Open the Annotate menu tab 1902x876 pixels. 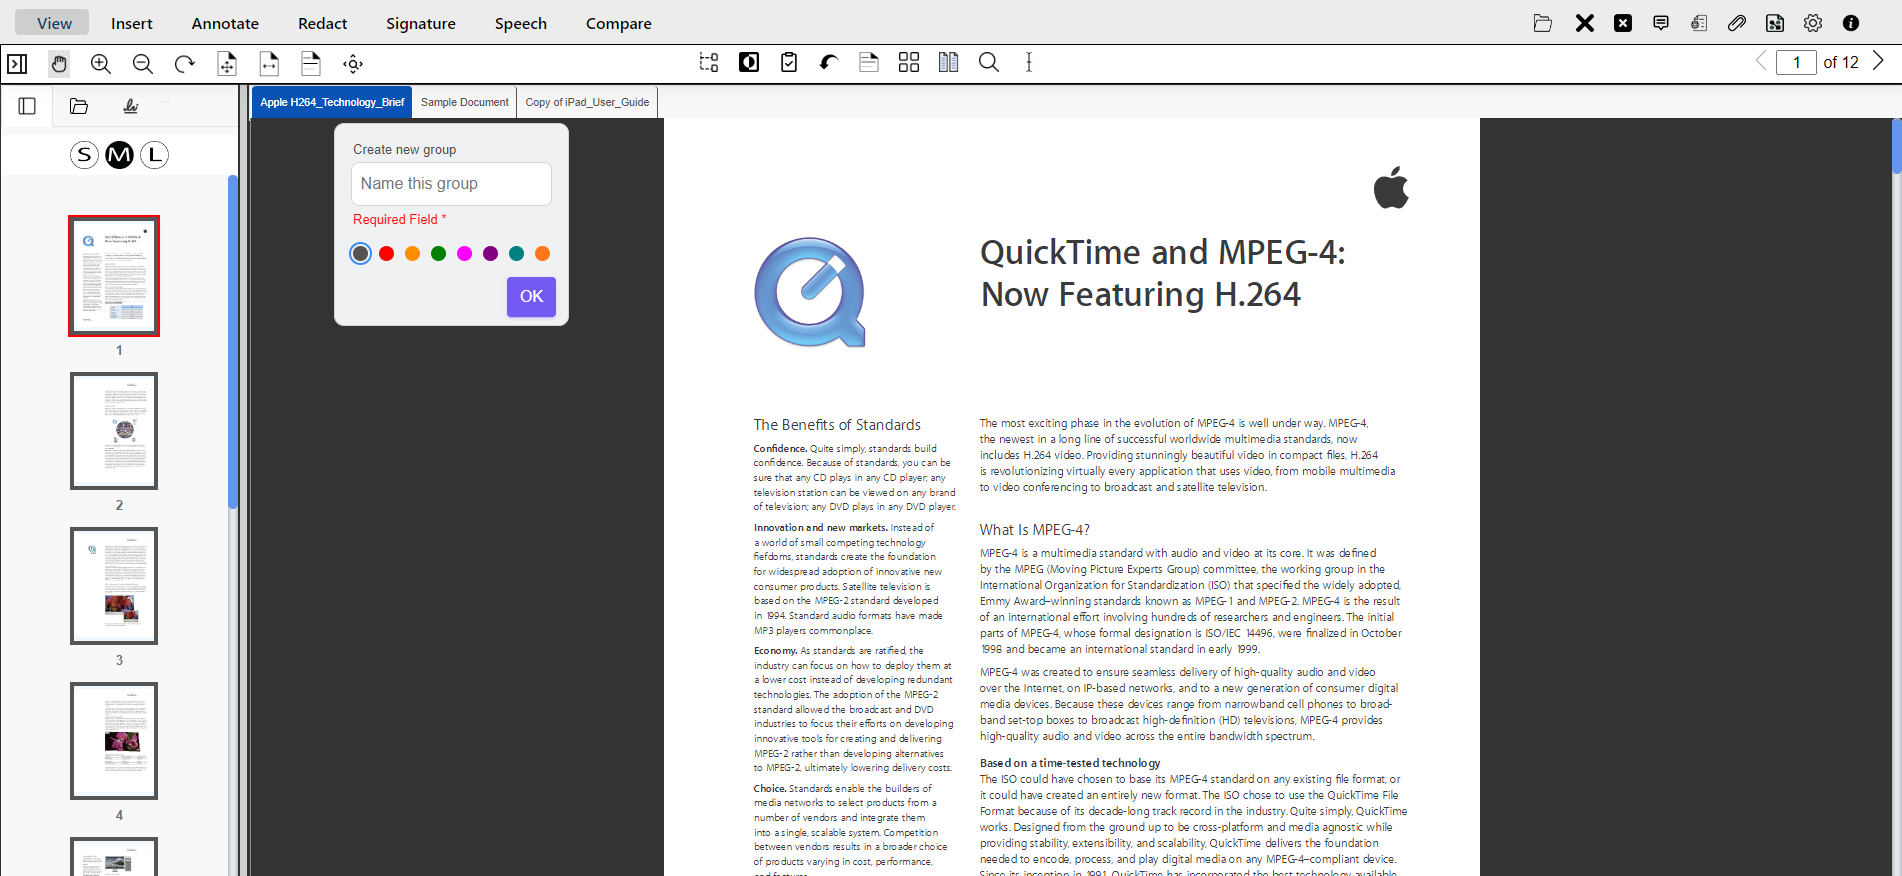(225, 23)
